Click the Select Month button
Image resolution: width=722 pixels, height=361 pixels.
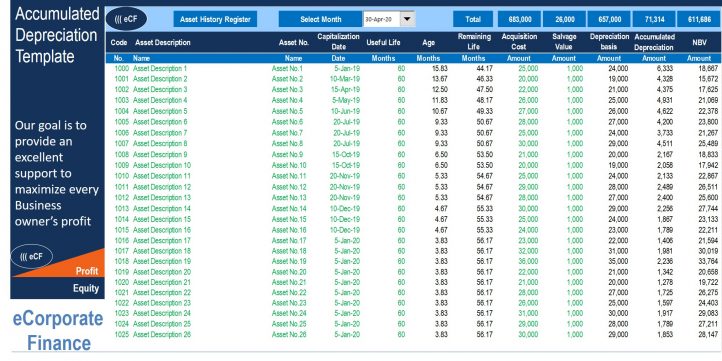[320, 19]
